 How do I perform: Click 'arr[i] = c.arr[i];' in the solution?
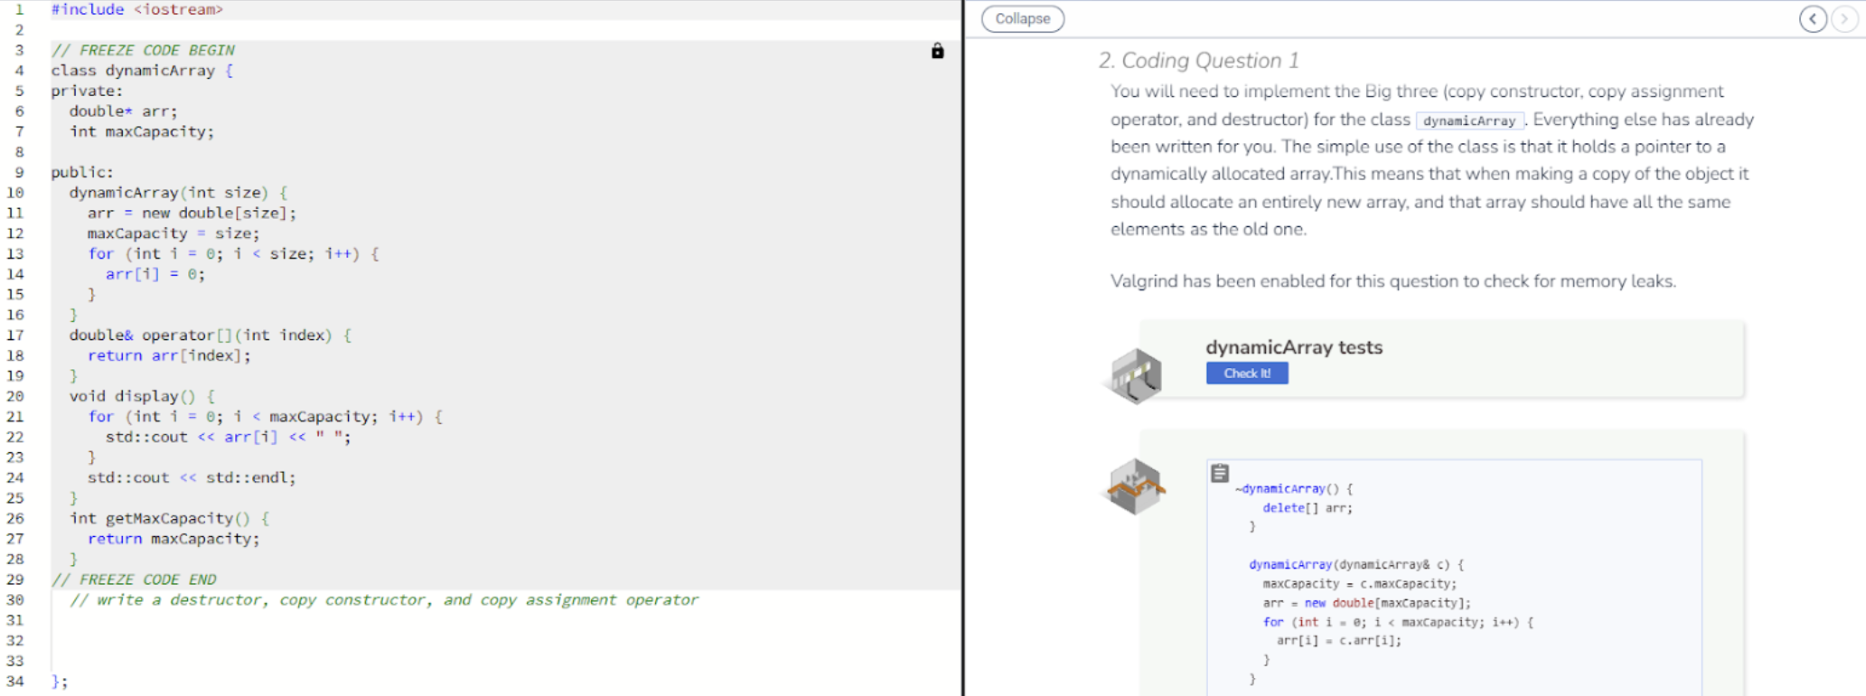pyautogui.click(x=1338, y=641)
